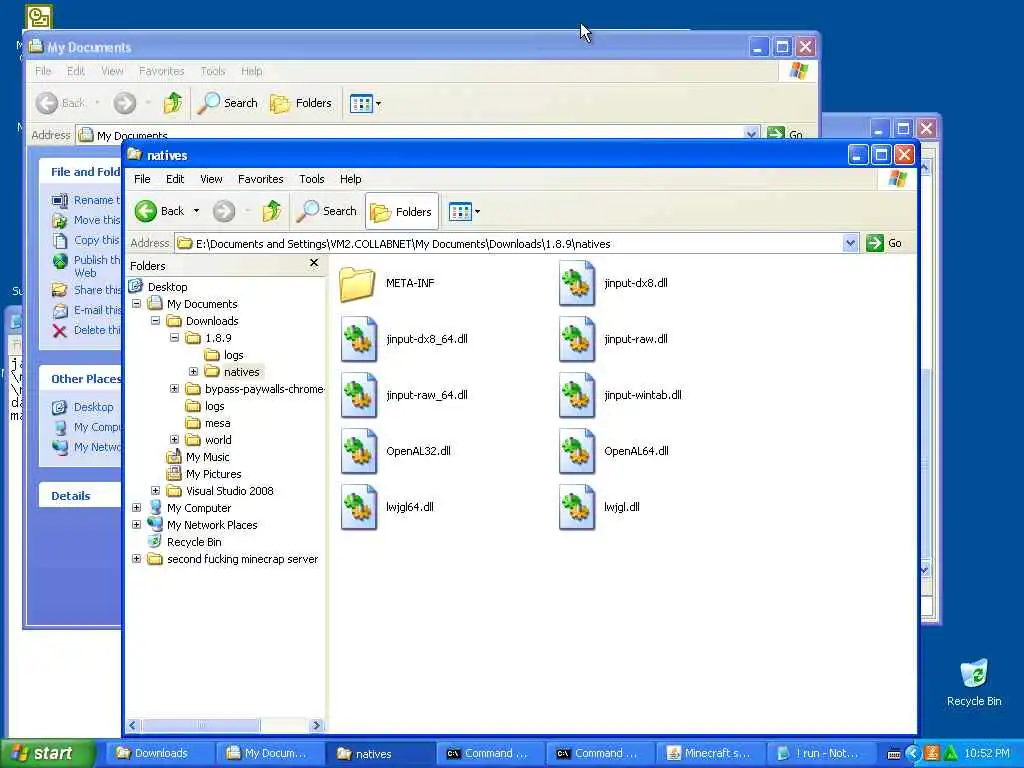Image resolution: width=1024 pixels, height=768 pixels.
Task: Select the OpenAL64.dll file icon
Action: [577, 451]
